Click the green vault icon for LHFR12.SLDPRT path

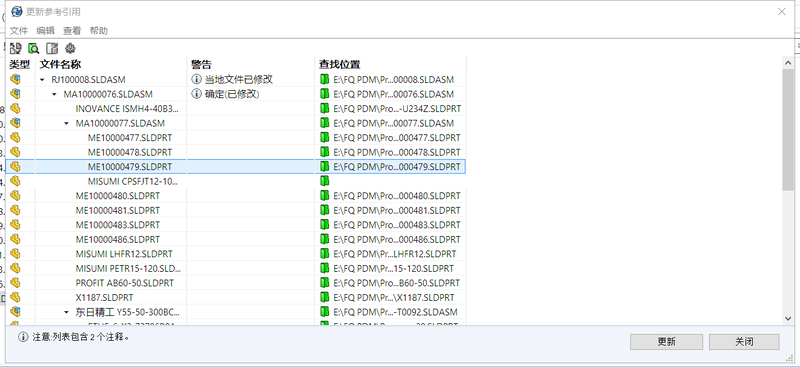click(x=324, y=254)
